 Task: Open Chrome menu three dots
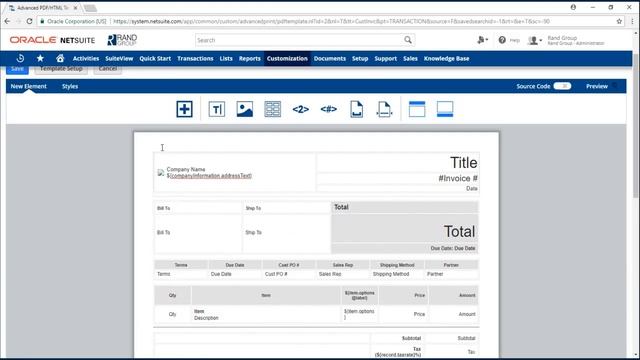[632, 21]
